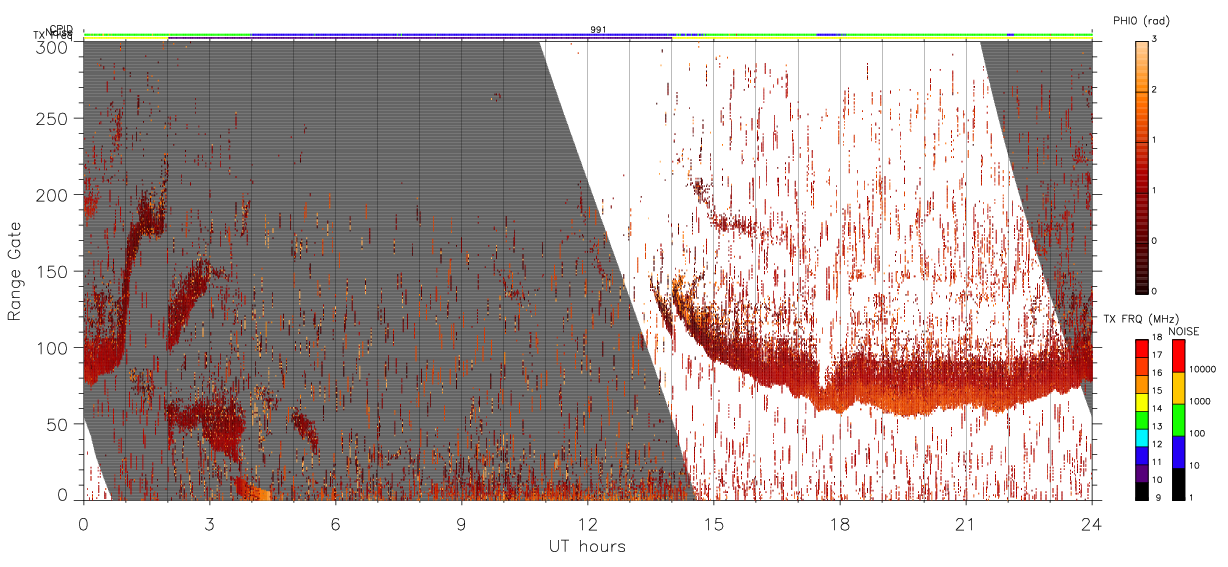Click the purple 10-11 MHz TX FRQ swatch
Image resolution: width=1228 pixels, height=567 pixels.
(x=1142, y=473)
